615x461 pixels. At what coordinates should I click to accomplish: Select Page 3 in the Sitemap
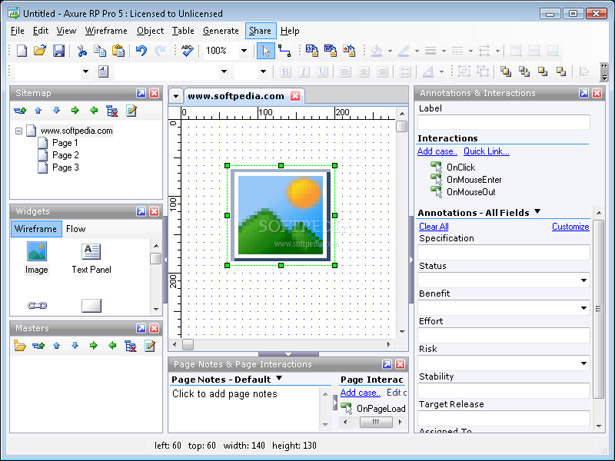click(x=66, y=168)
